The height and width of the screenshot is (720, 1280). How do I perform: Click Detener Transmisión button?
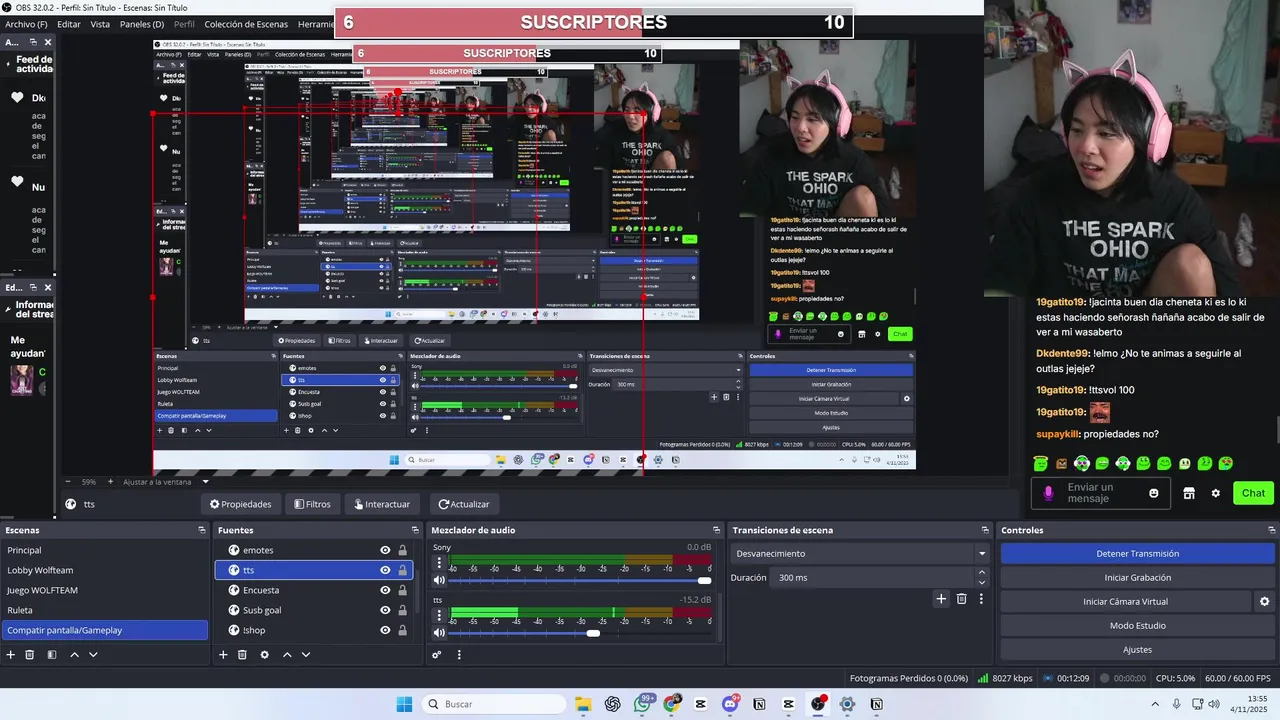(1138, 554)
